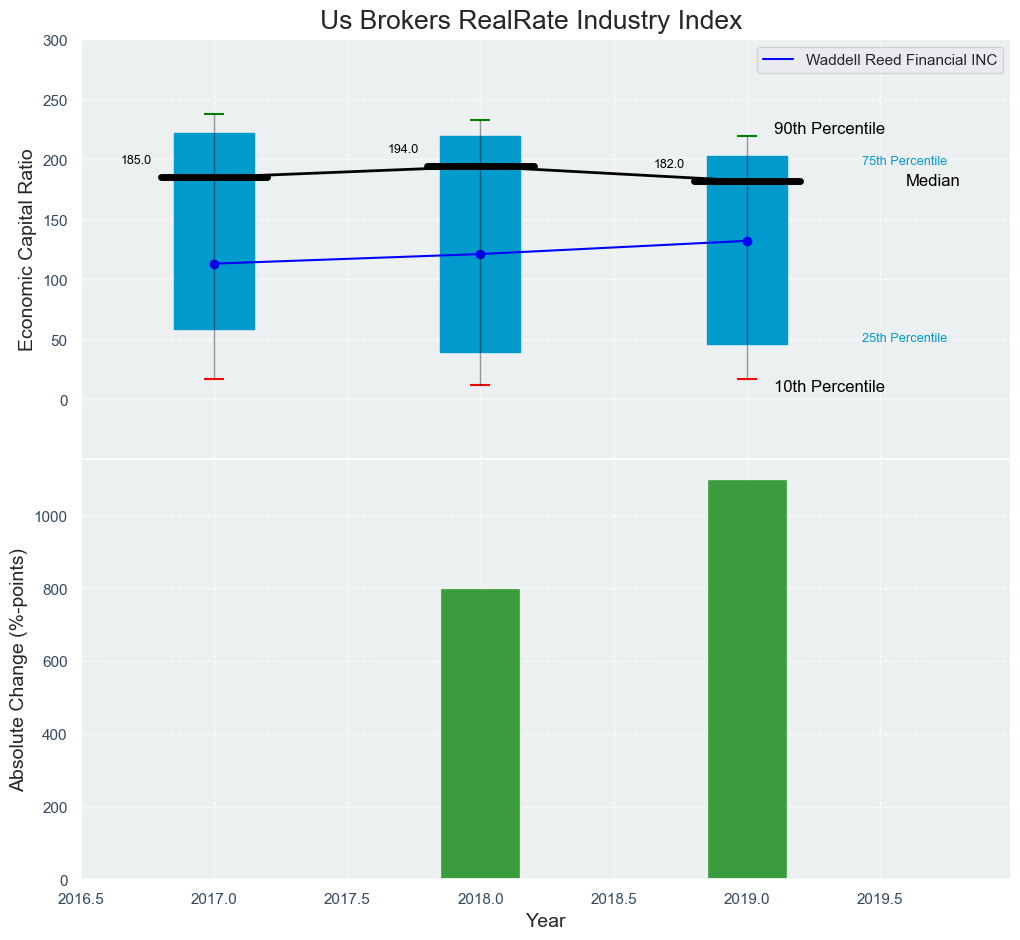
Task: Click the 194.0 median value label
Action: pos(403,149)
